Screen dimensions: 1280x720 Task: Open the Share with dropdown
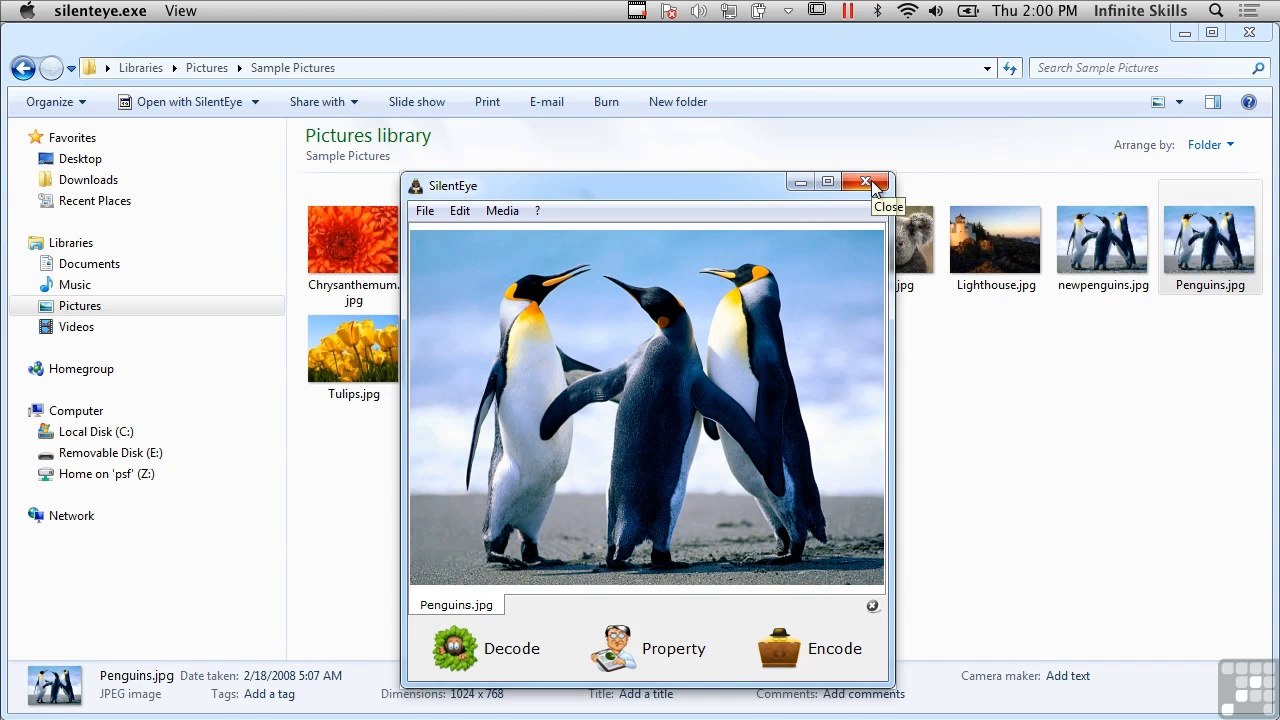tap(323, 102)
